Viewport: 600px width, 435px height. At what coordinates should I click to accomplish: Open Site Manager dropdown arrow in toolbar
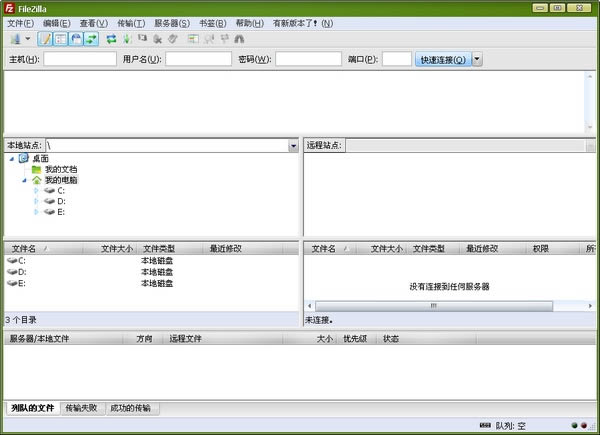tap(28, 39)
